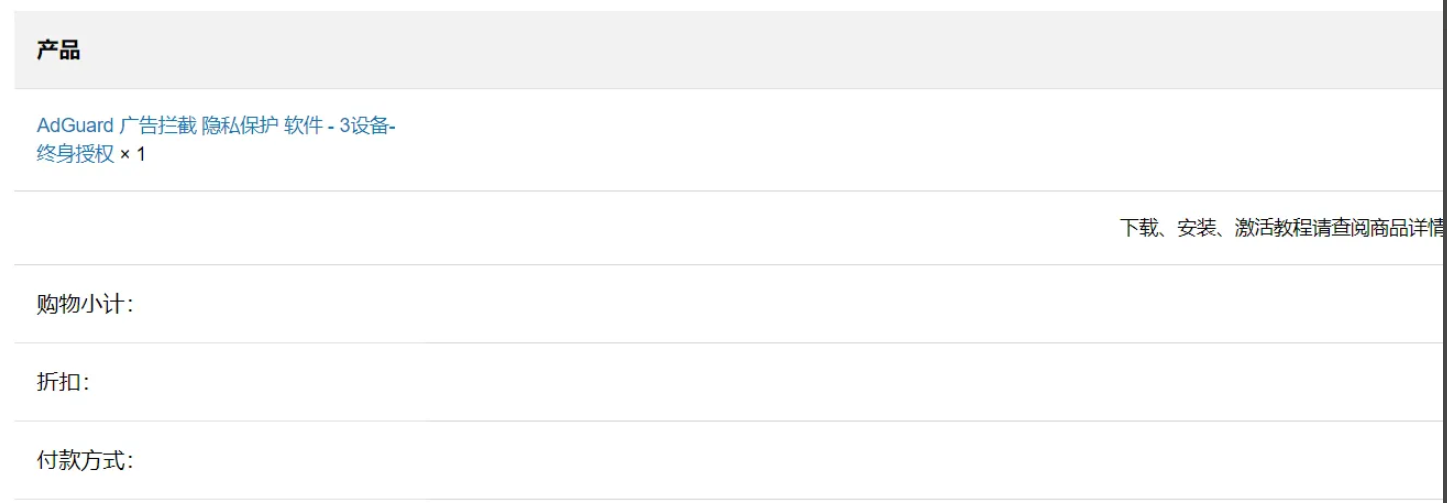The height and width of the screenshot is (503, 1447).
Task: Click the word 下载 in the tutorial note
Action: (1138, 228)
